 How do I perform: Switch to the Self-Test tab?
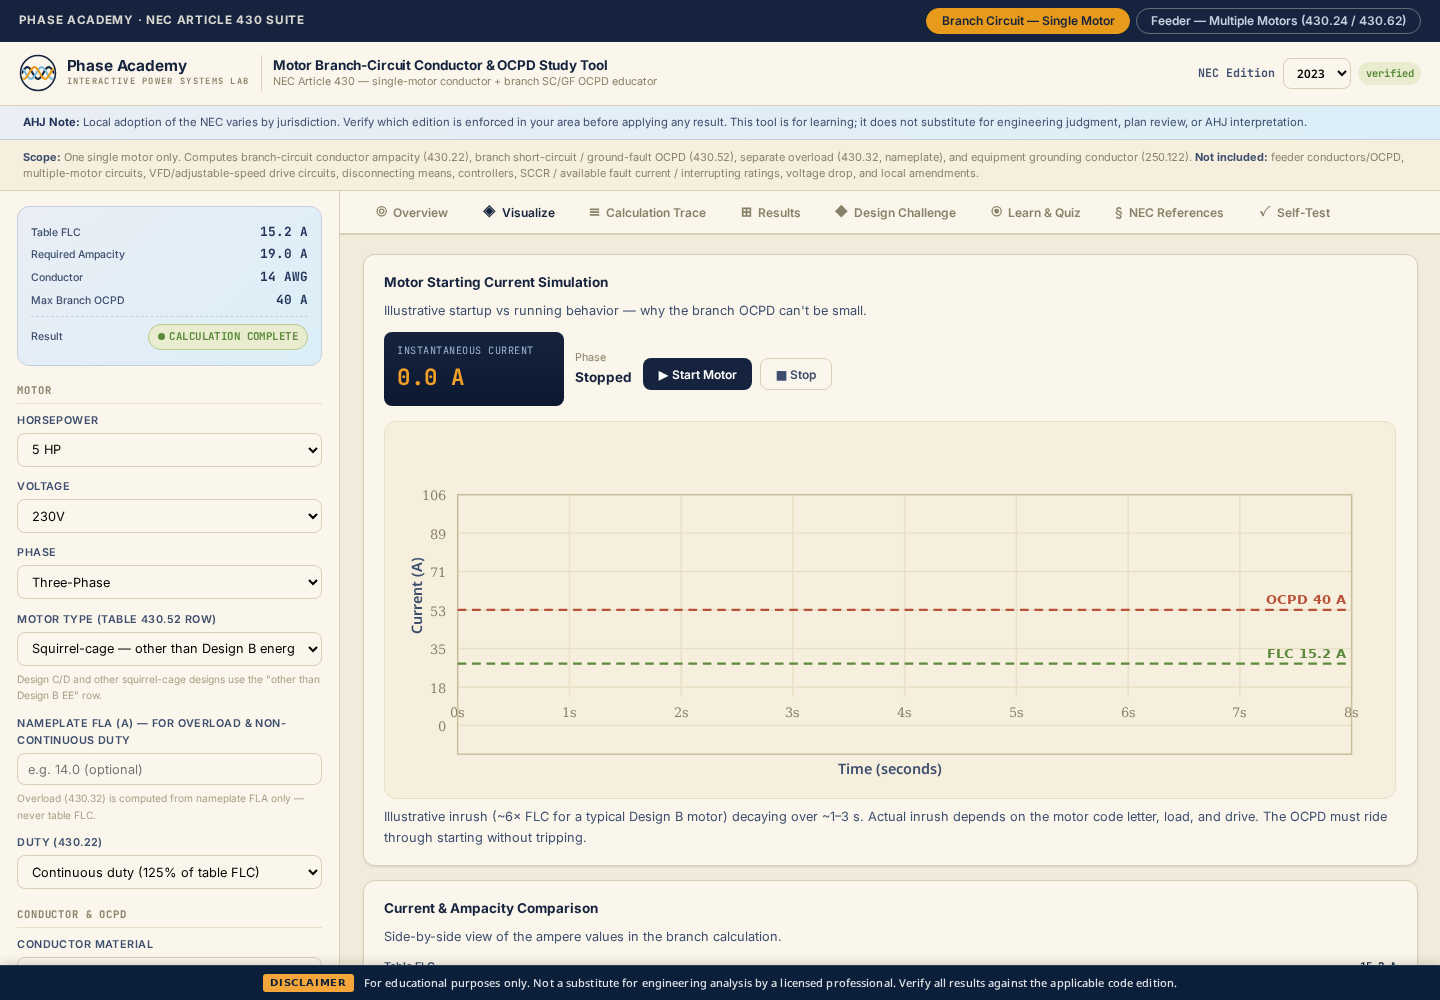(x=1294, y=212)
